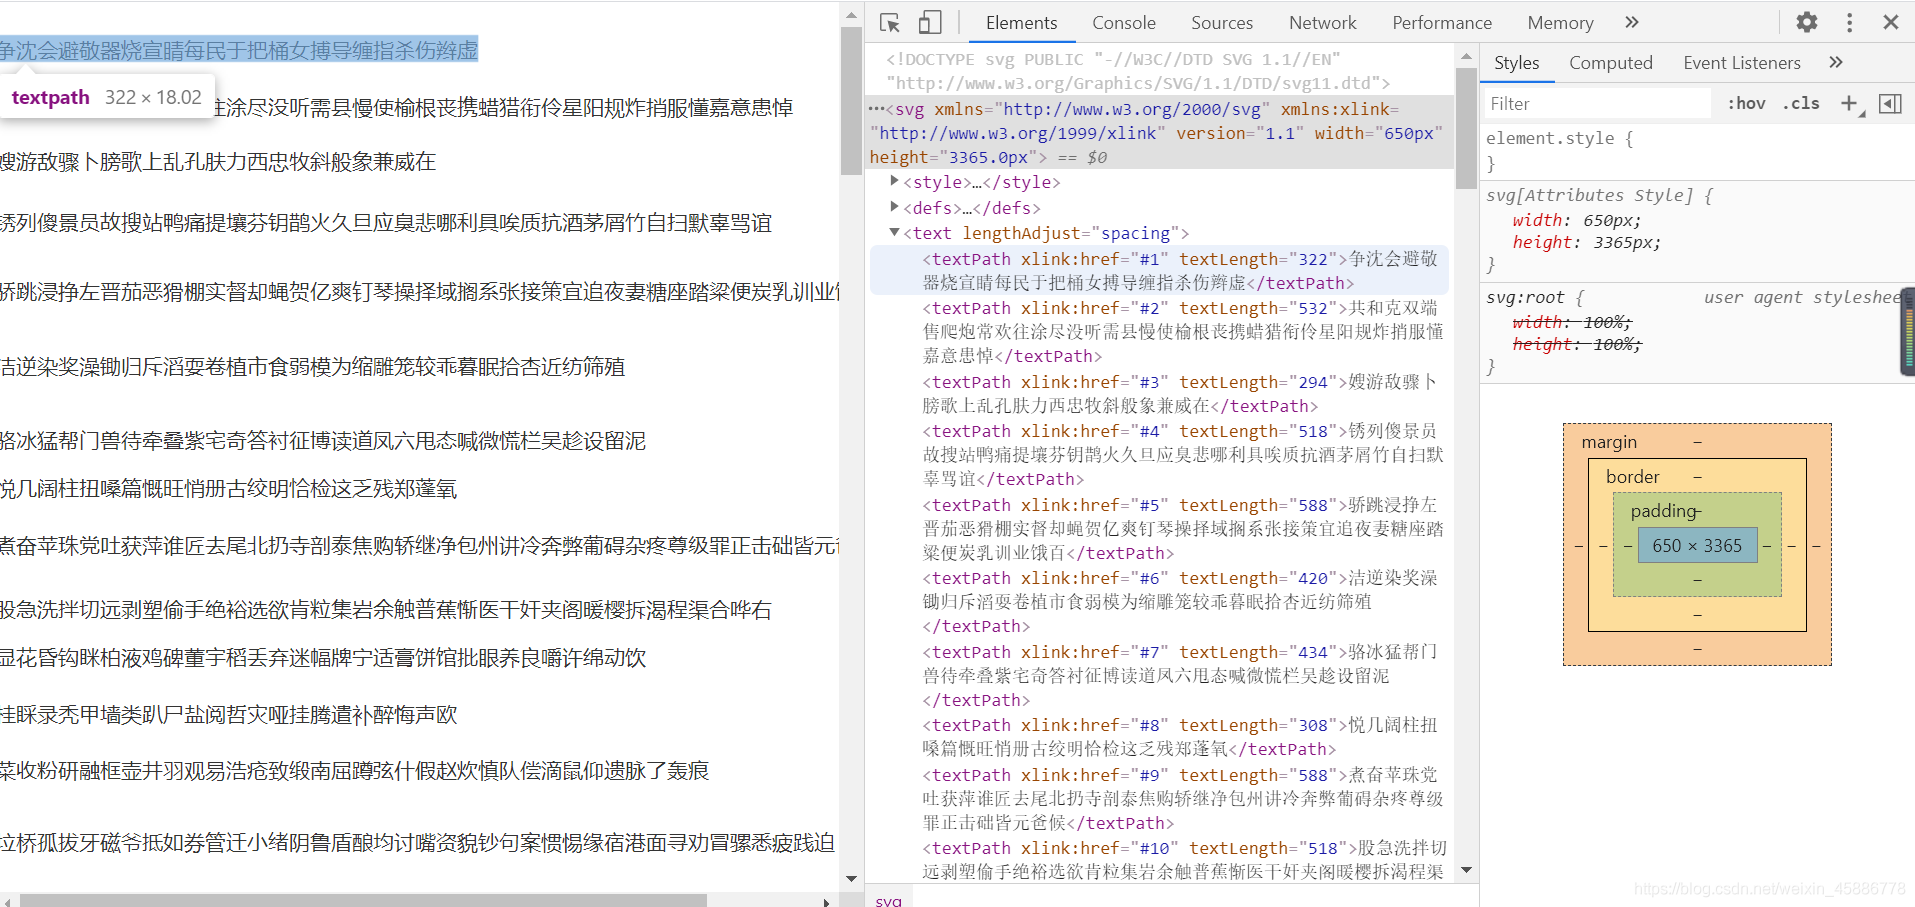Click the svg breadcrumb at bottom
The image size is (1915, 907).
(888, 899)
